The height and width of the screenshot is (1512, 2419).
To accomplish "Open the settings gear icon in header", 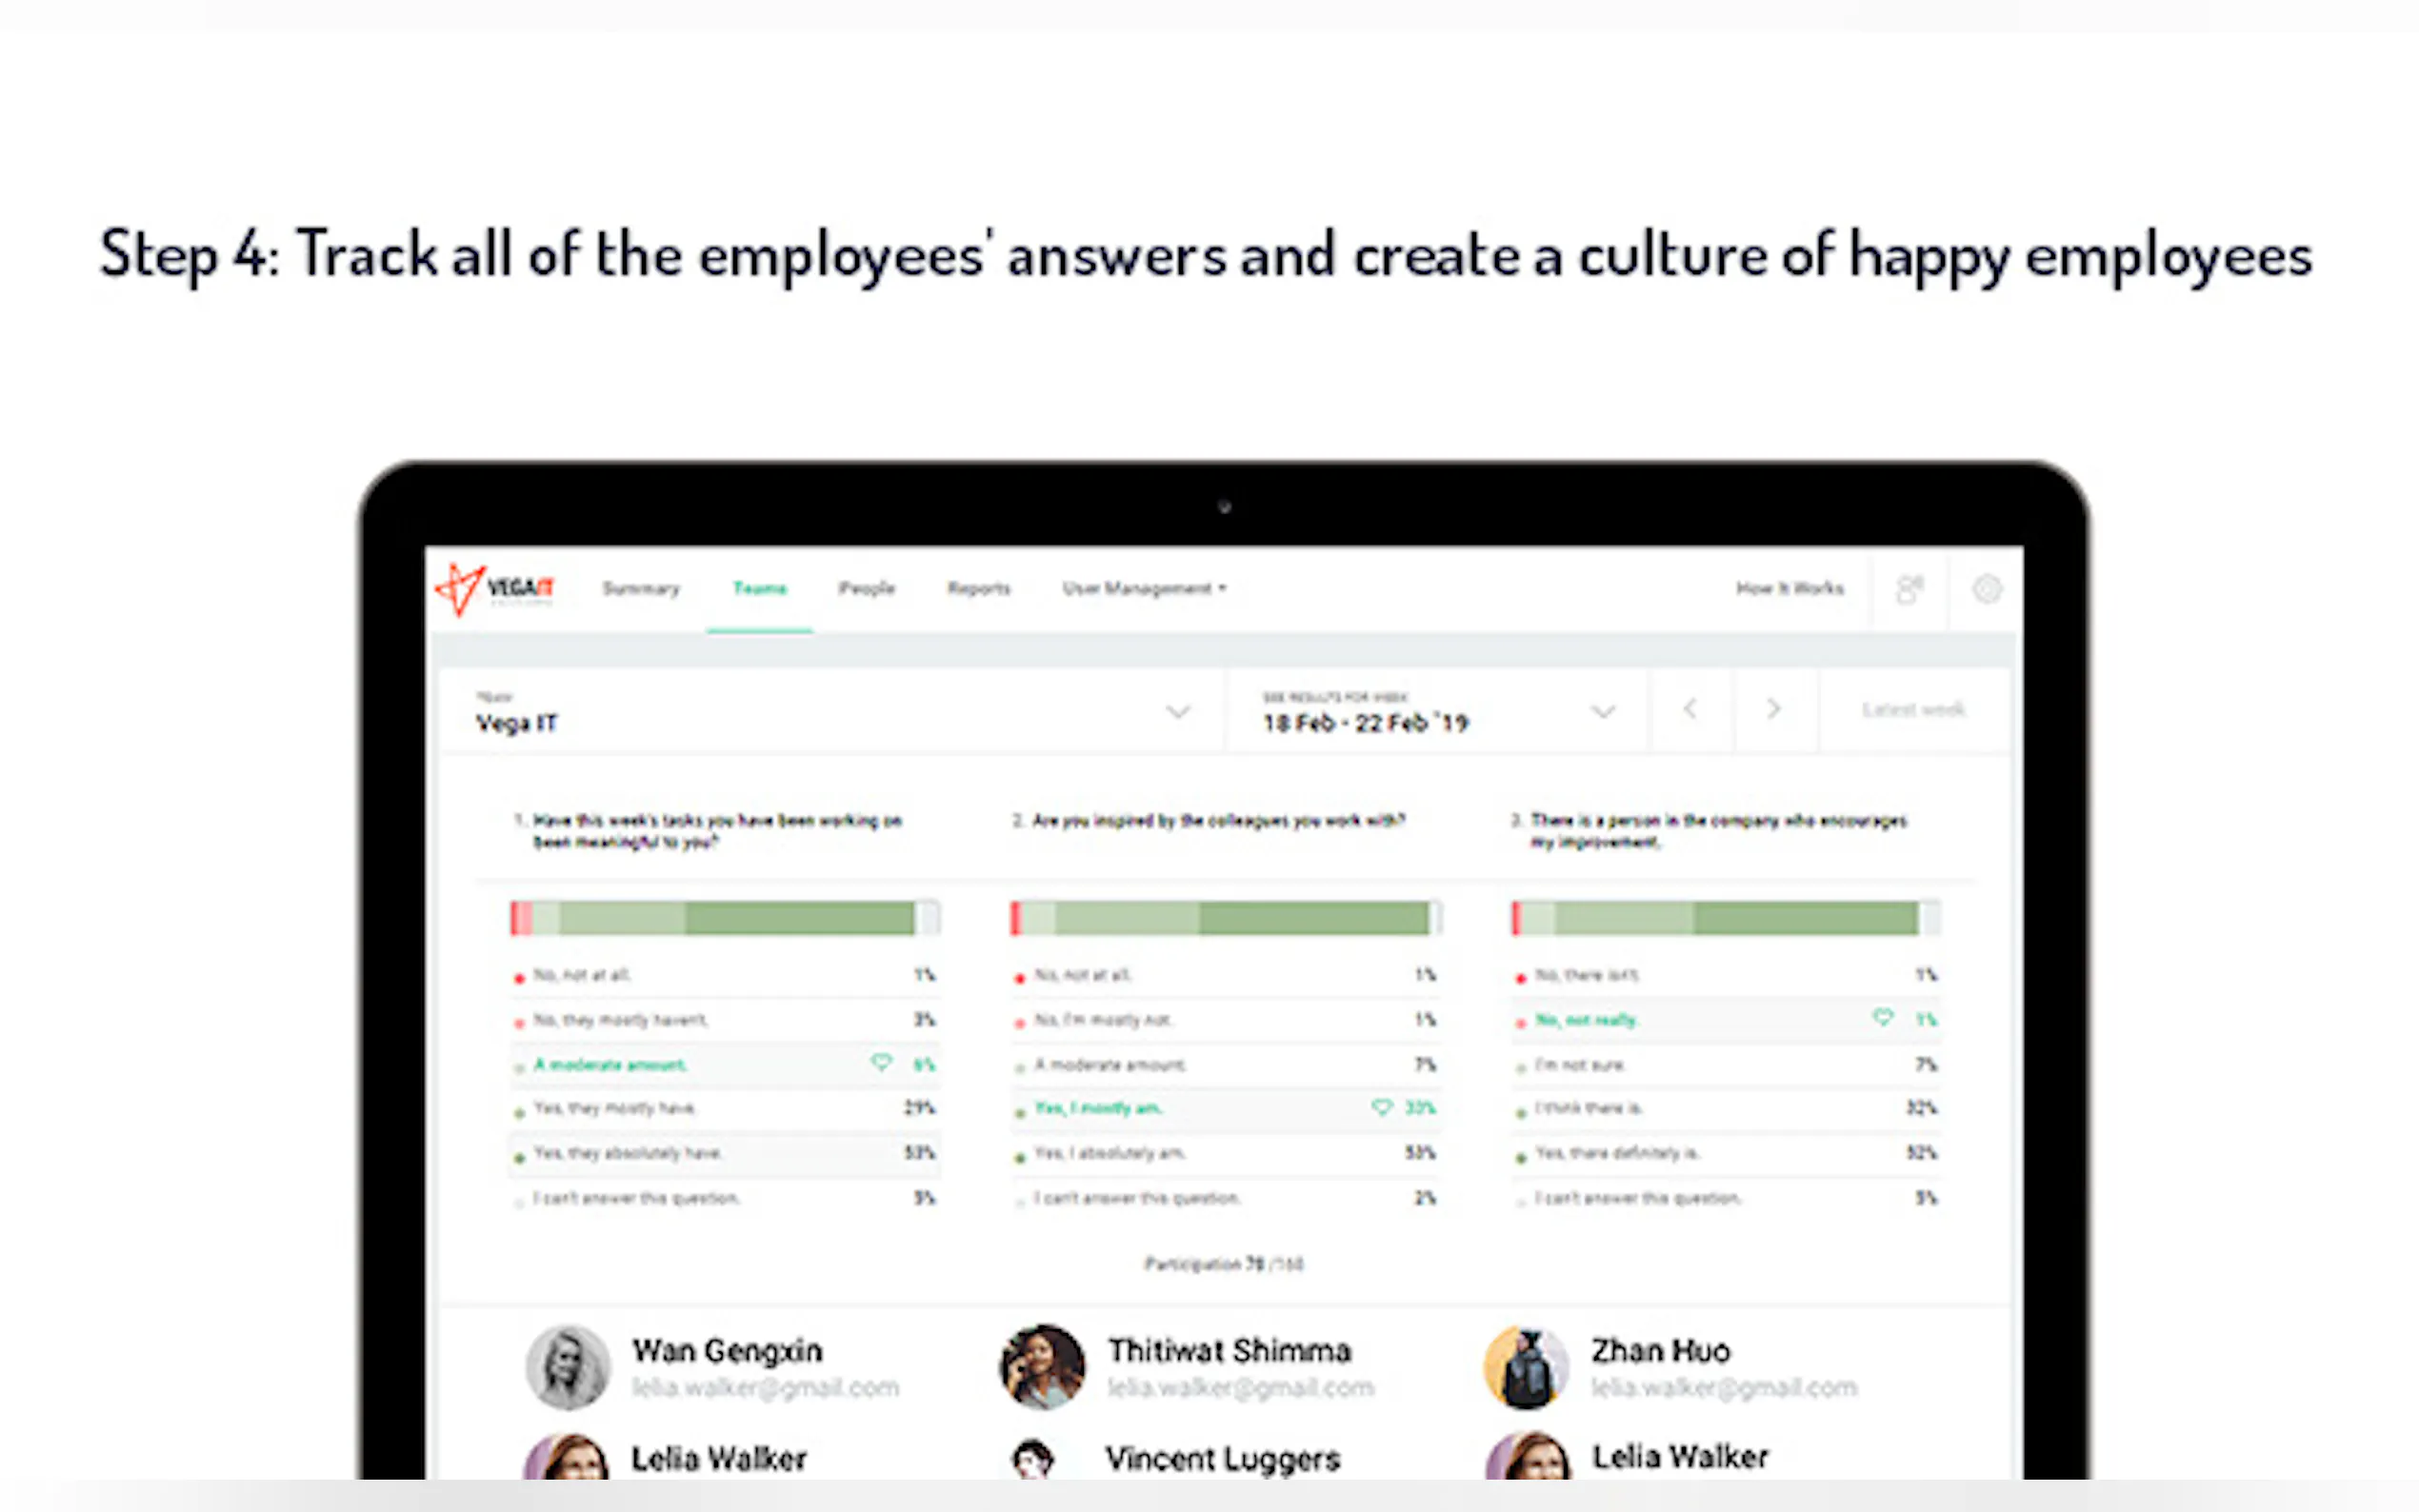I will click(1987, 589).
